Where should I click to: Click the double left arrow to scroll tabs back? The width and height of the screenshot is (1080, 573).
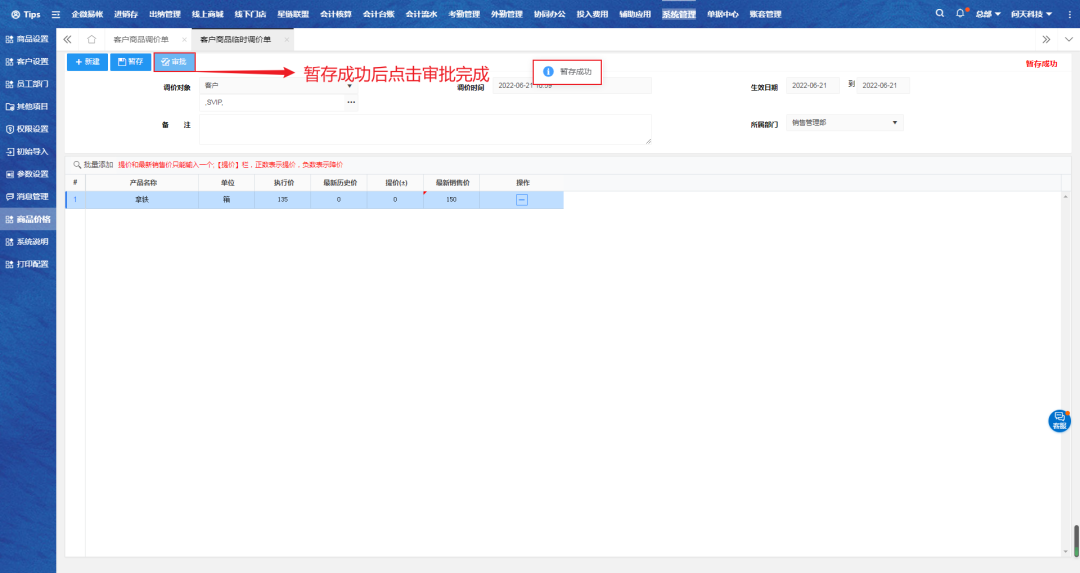click(67, 39)
